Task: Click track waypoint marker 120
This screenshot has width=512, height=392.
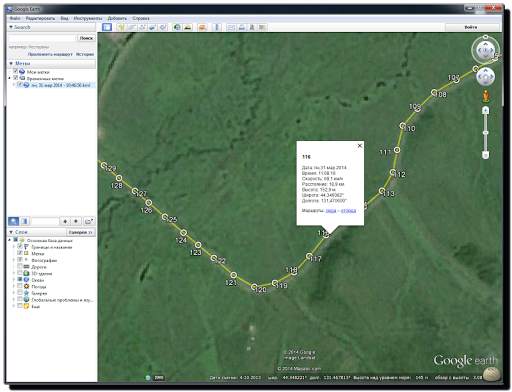Action: click(254, 287)
